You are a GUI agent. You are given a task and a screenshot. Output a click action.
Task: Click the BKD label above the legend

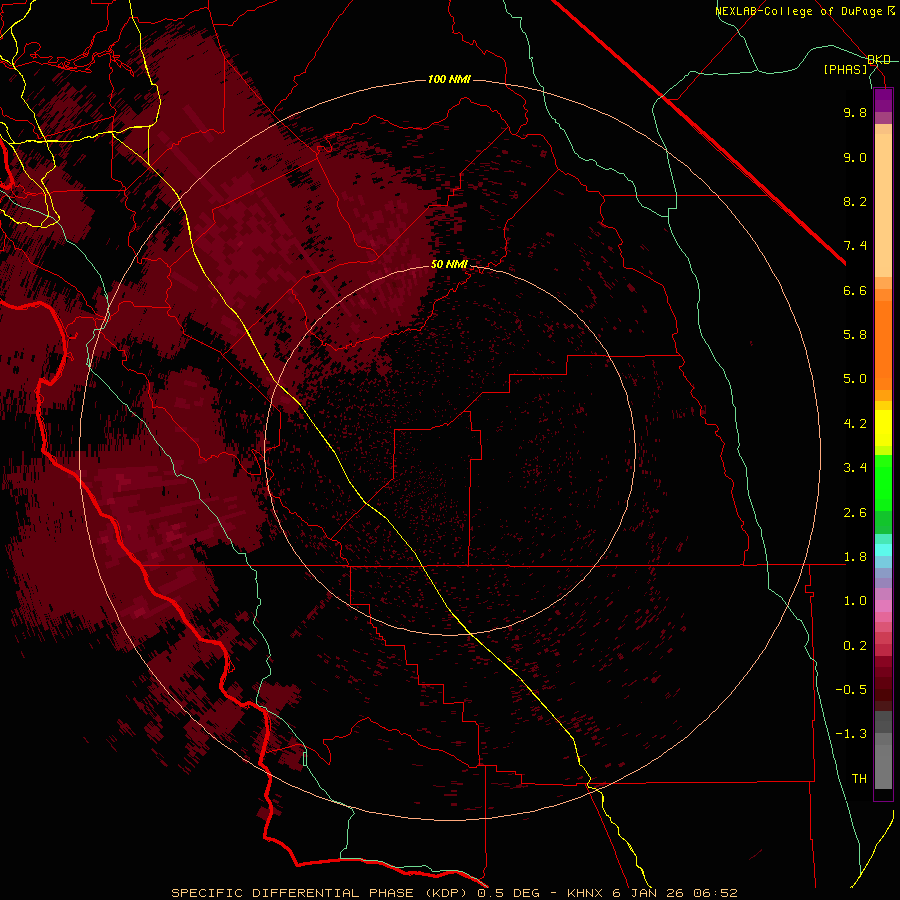(x=879, y=60)
